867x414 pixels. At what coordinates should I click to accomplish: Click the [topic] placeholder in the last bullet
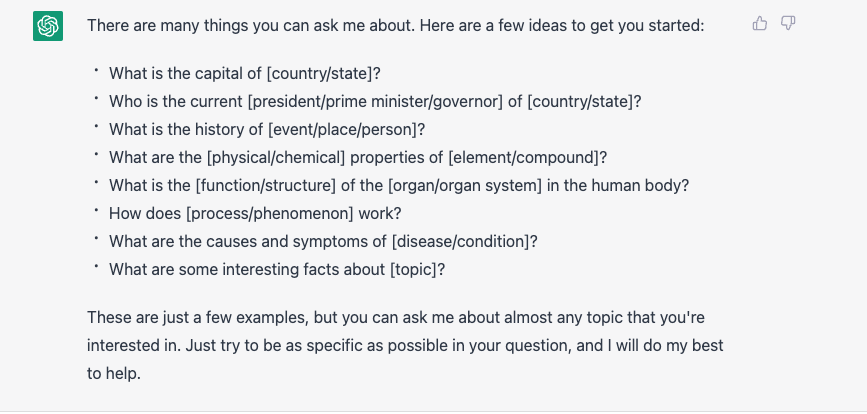pos(413,269)
